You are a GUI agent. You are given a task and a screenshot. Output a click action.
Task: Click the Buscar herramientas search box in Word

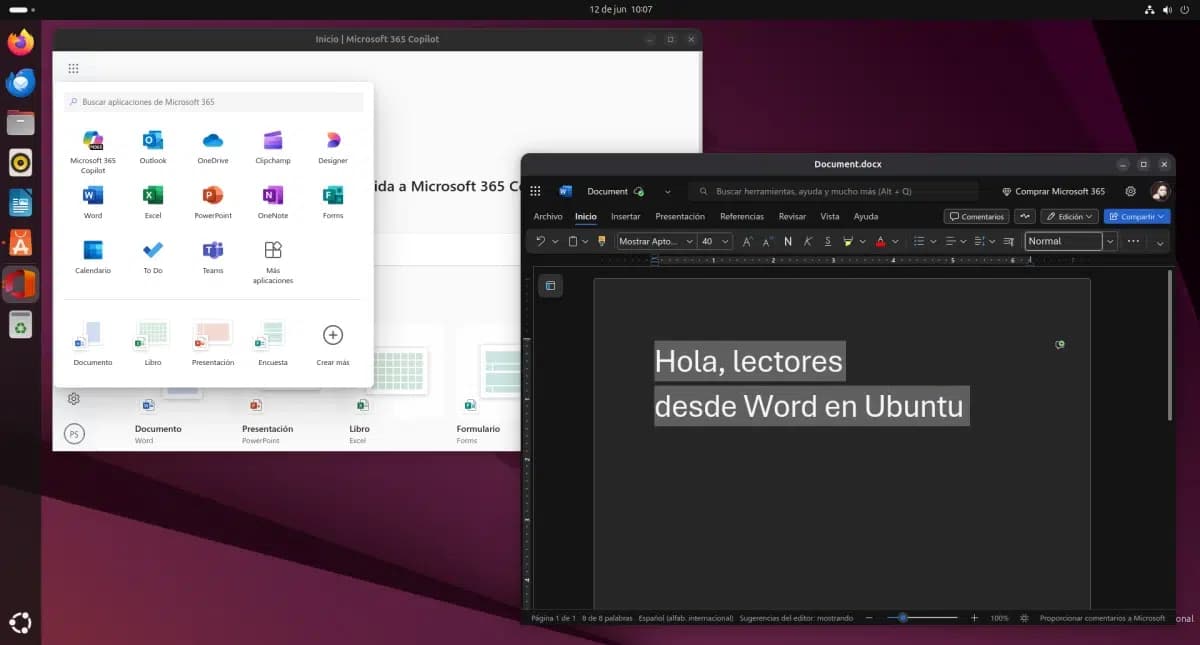pyautogui.click(x=834, y=191)
